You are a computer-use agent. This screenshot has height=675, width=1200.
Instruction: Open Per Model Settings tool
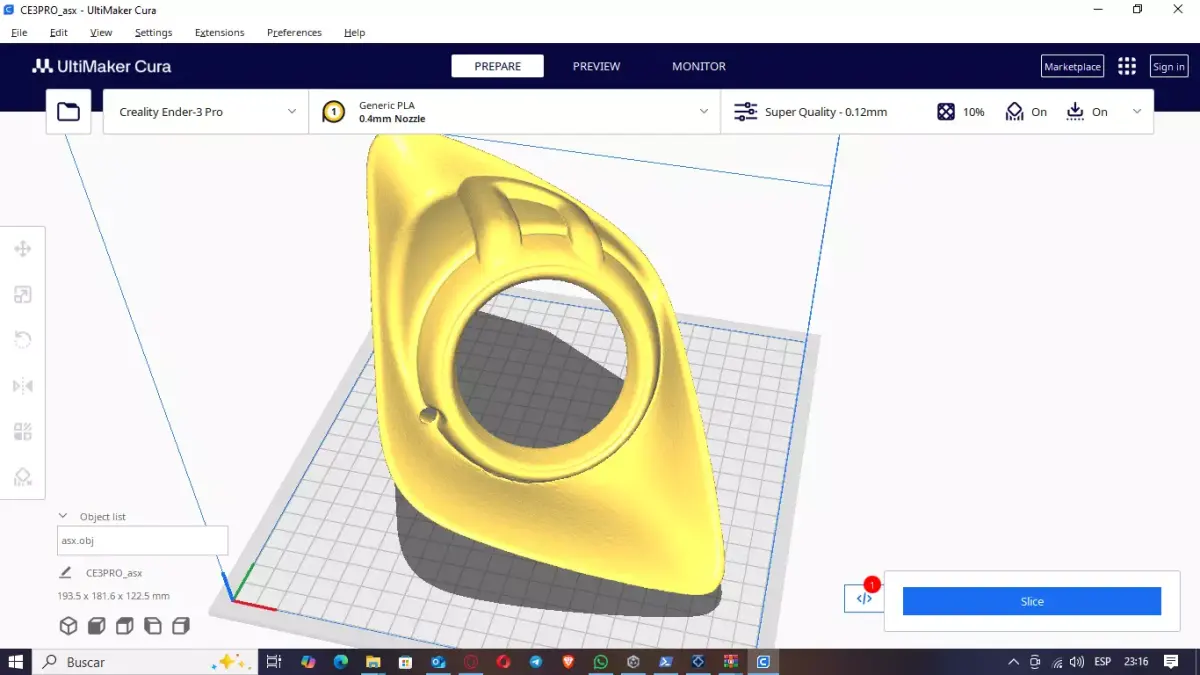[x=24, y=431]
